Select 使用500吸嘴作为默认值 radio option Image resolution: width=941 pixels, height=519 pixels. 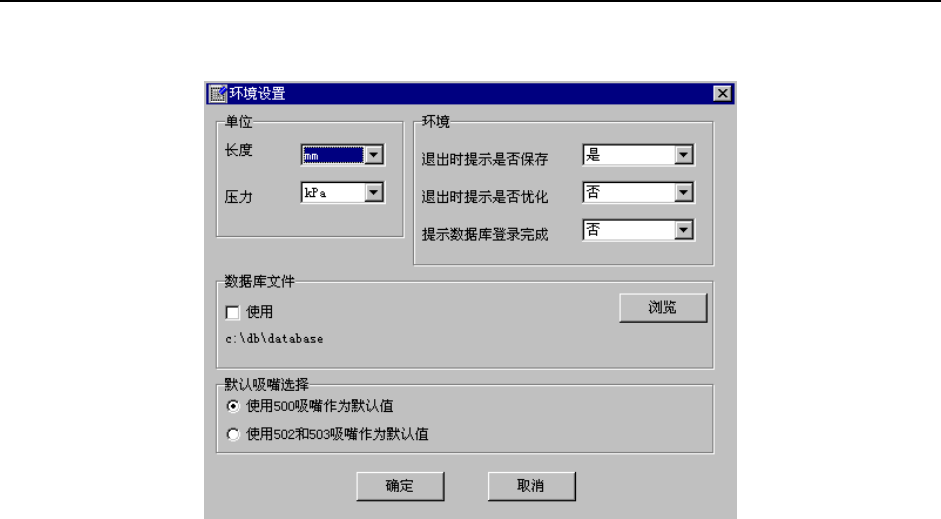[233, 406]
